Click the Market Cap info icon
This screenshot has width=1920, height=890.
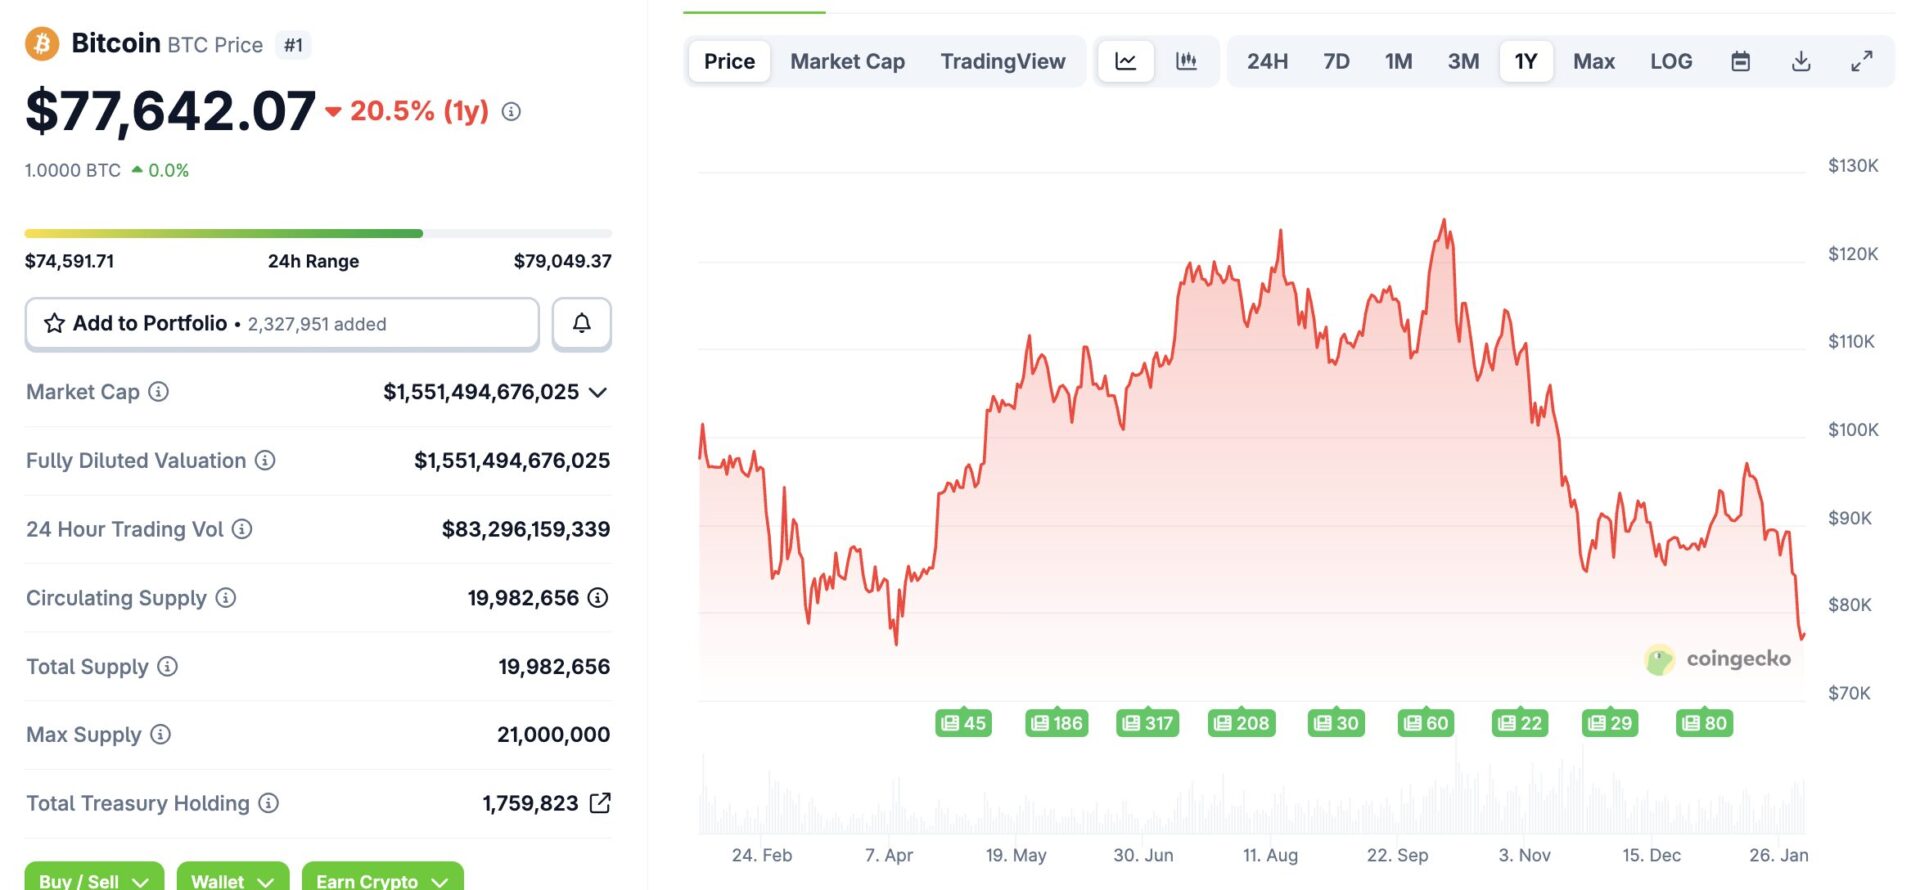[x=159, y=392]
